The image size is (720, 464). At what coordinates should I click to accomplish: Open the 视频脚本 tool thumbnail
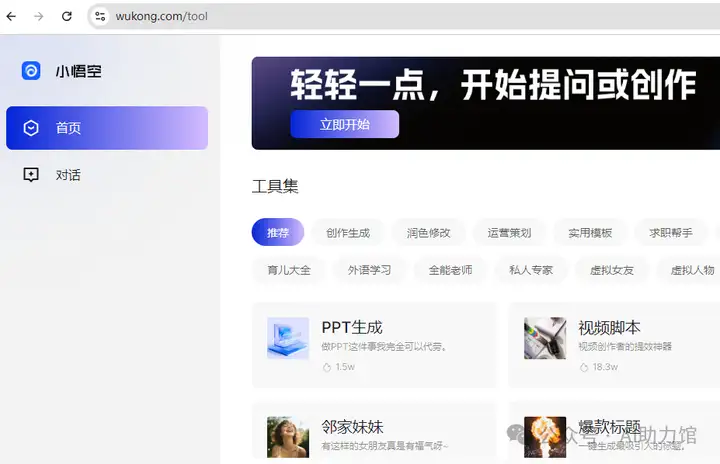point(545,338)
